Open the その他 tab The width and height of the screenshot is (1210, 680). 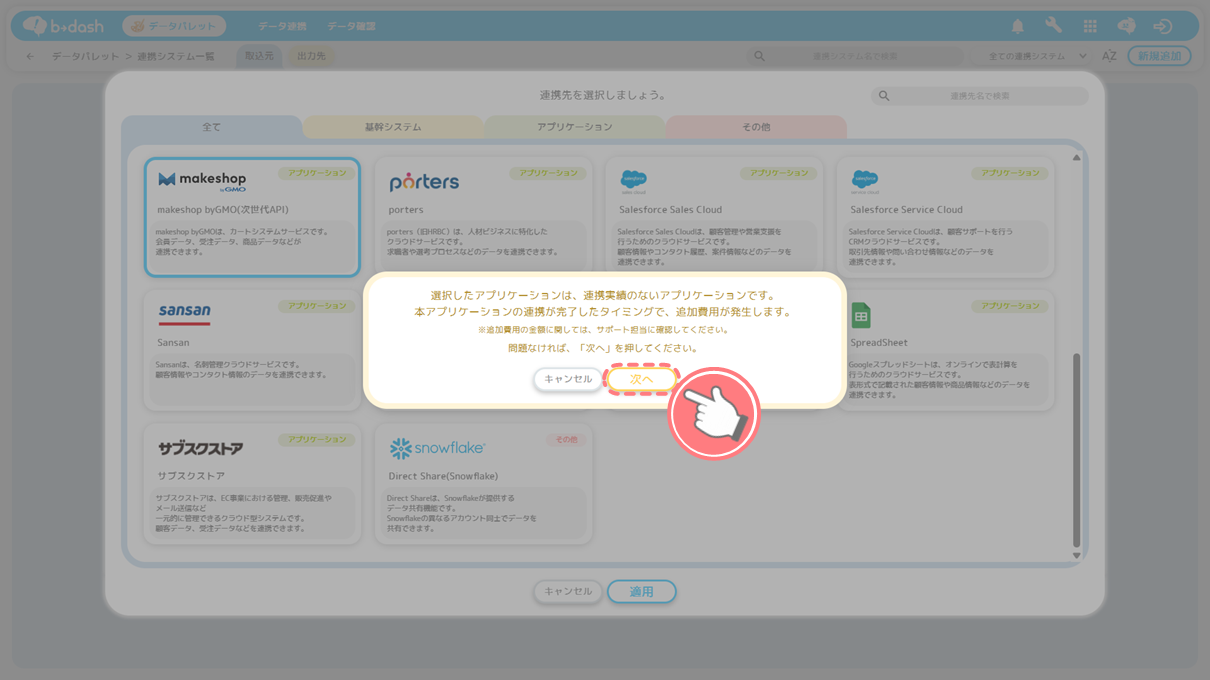coord(756,127)
